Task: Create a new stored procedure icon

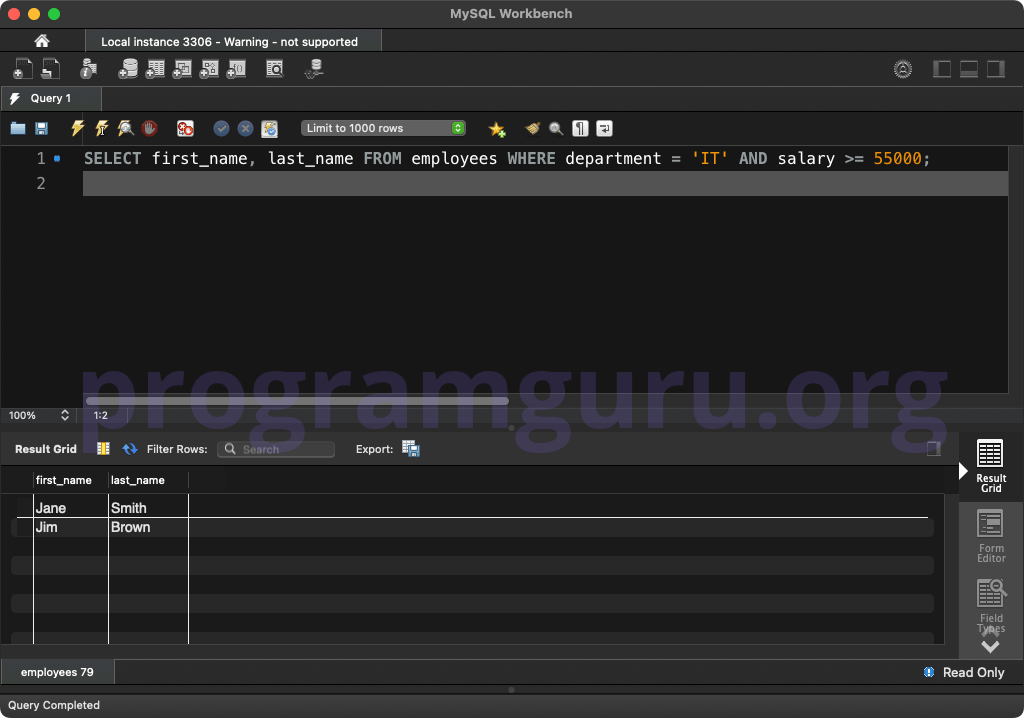Action: (209, 69)
